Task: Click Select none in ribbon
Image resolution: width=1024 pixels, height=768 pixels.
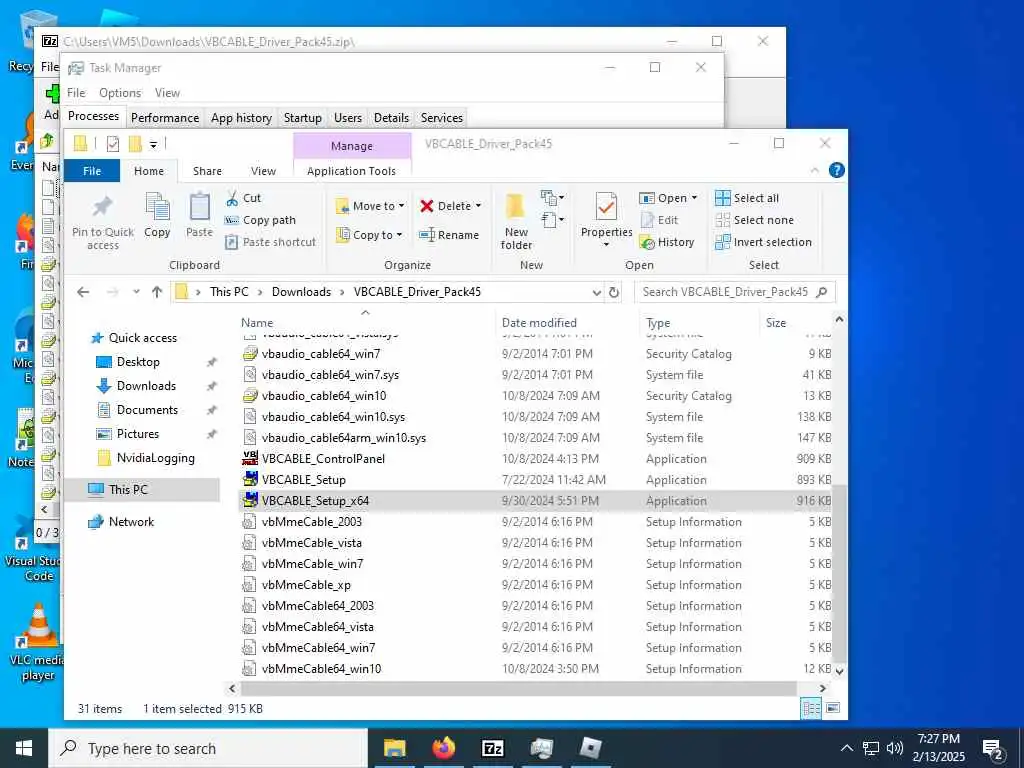Action: coord(754,220)
